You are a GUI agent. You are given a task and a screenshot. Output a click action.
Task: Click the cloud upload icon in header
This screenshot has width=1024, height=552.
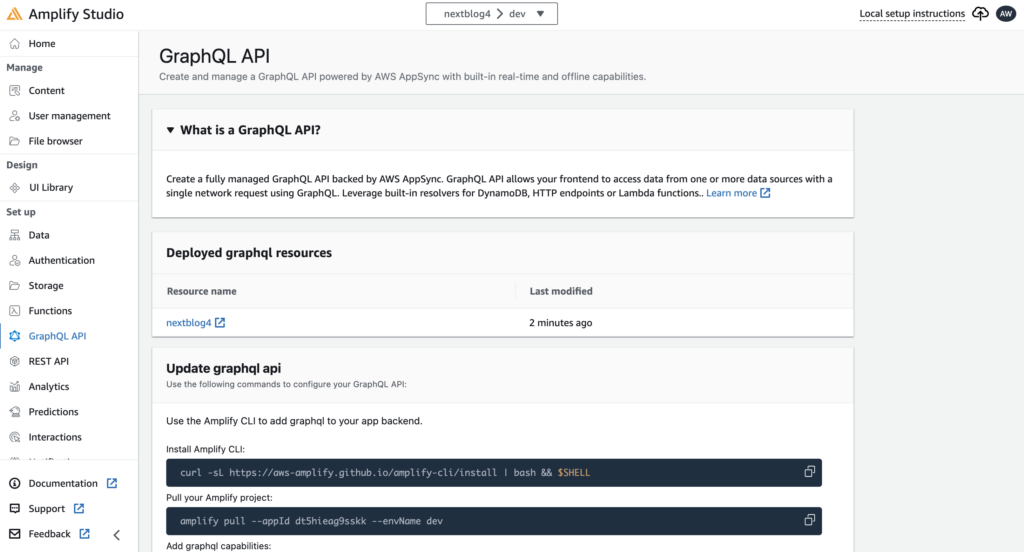[980, 14]
